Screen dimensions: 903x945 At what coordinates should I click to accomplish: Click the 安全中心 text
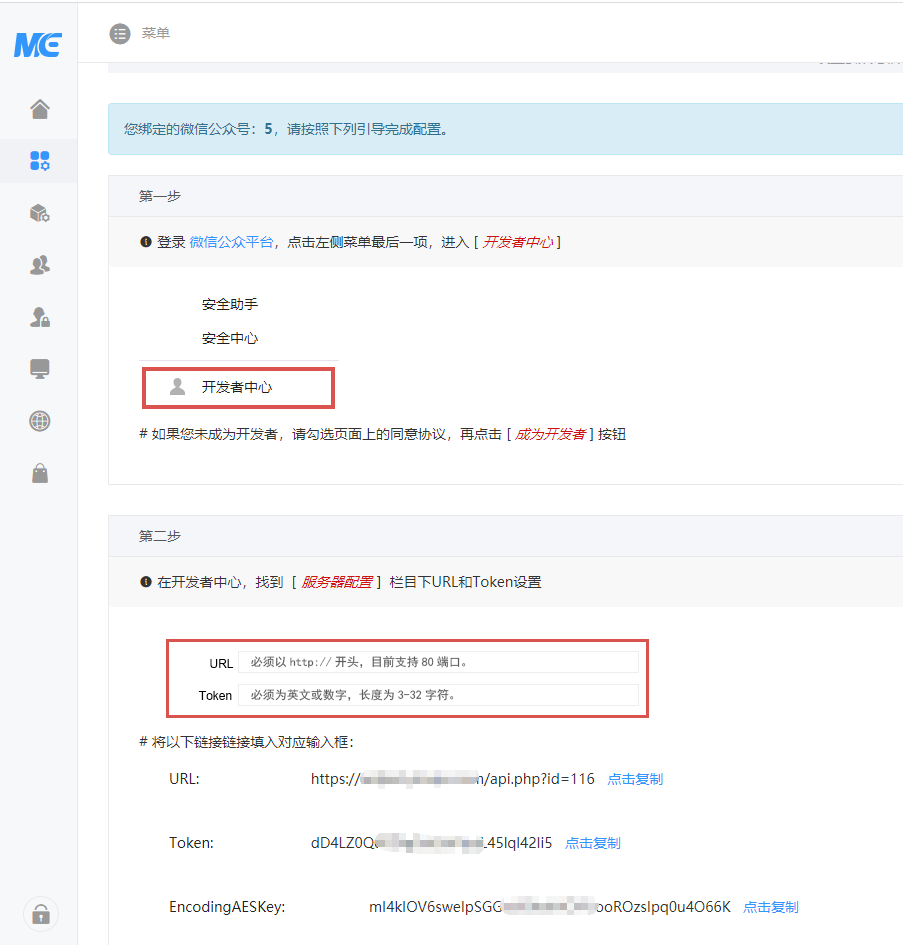[230, 338]
